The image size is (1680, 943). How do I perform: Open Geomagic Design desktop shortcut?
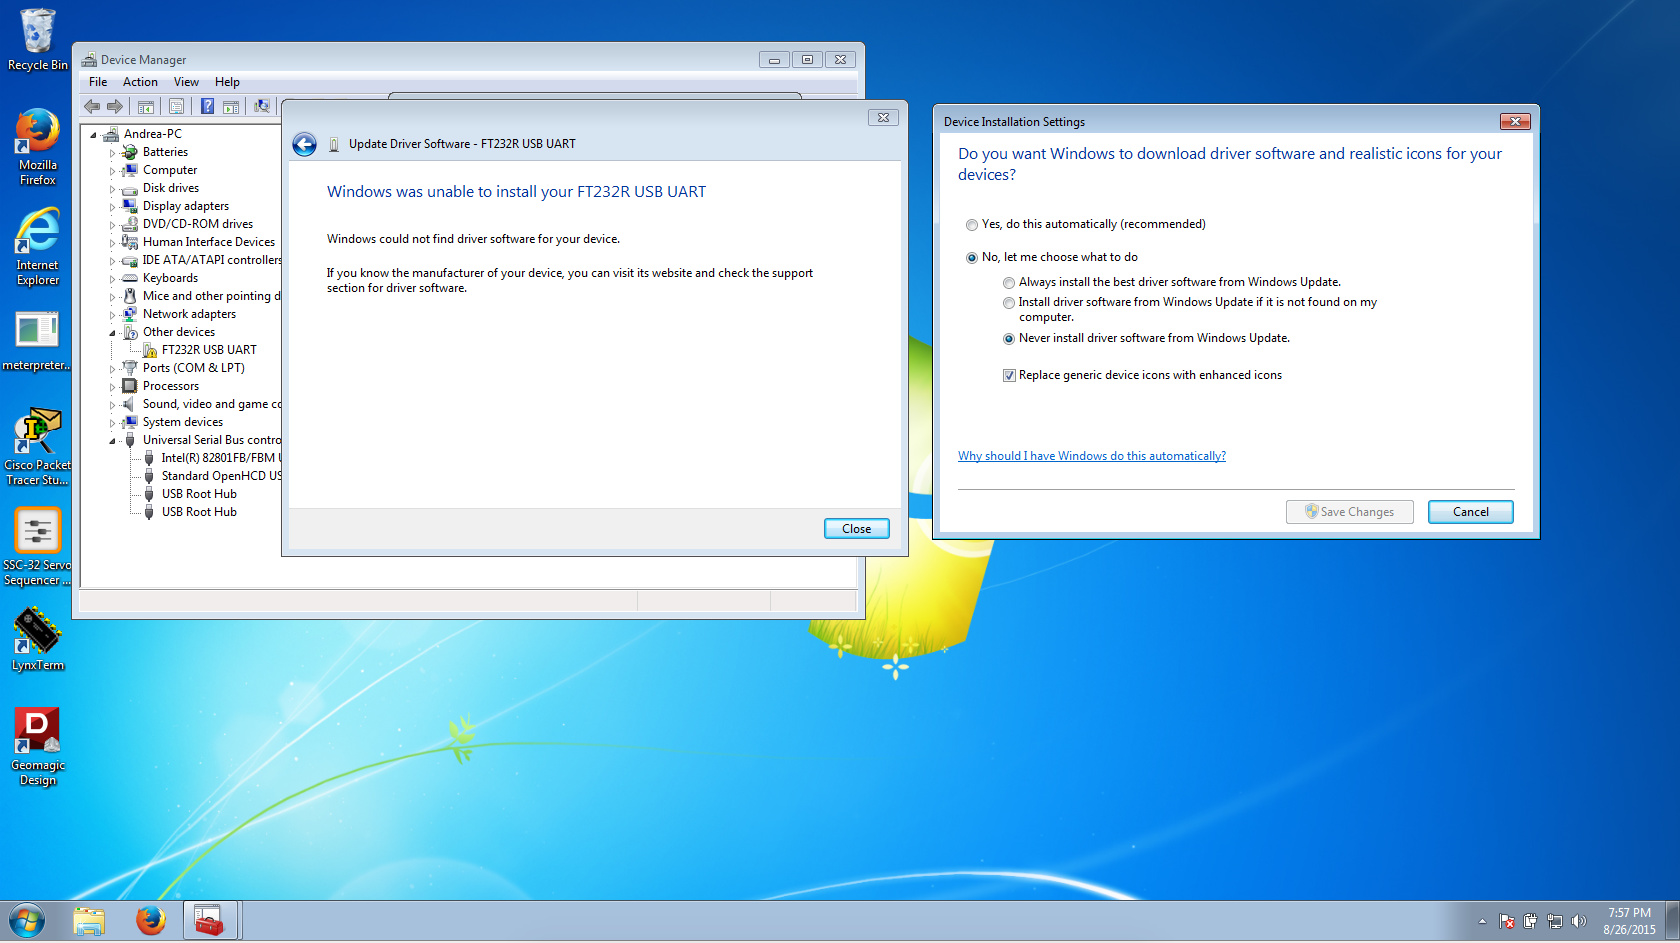coord(38,747)
